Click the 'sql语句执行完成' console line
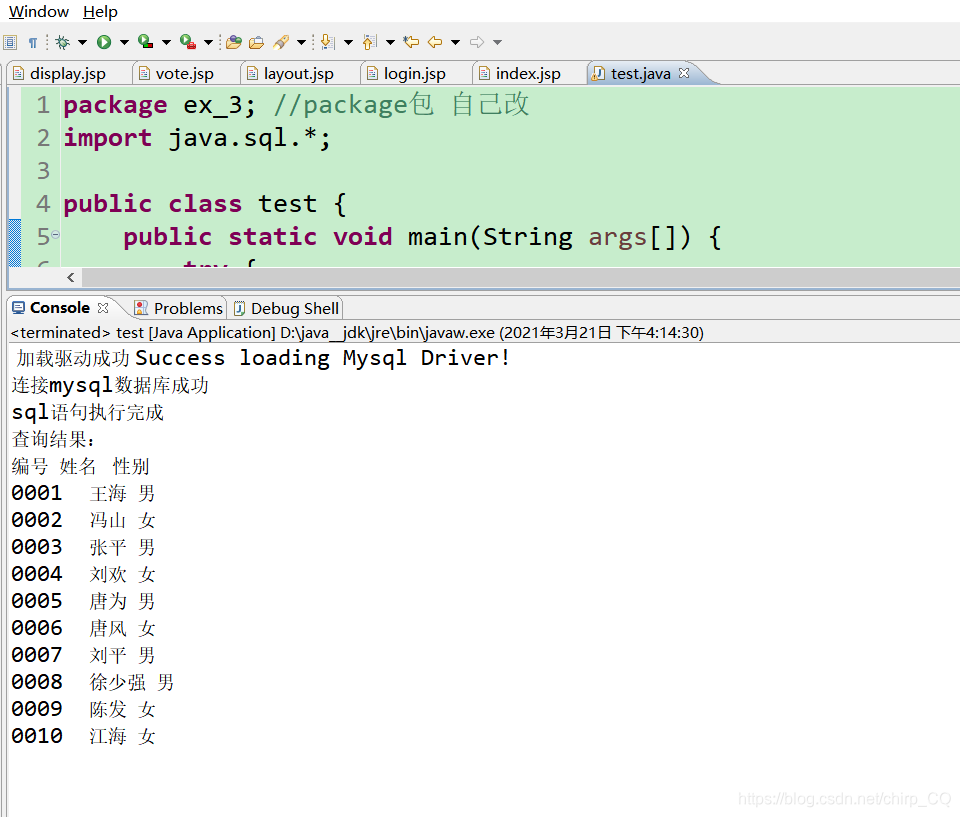 click(88, 412)
